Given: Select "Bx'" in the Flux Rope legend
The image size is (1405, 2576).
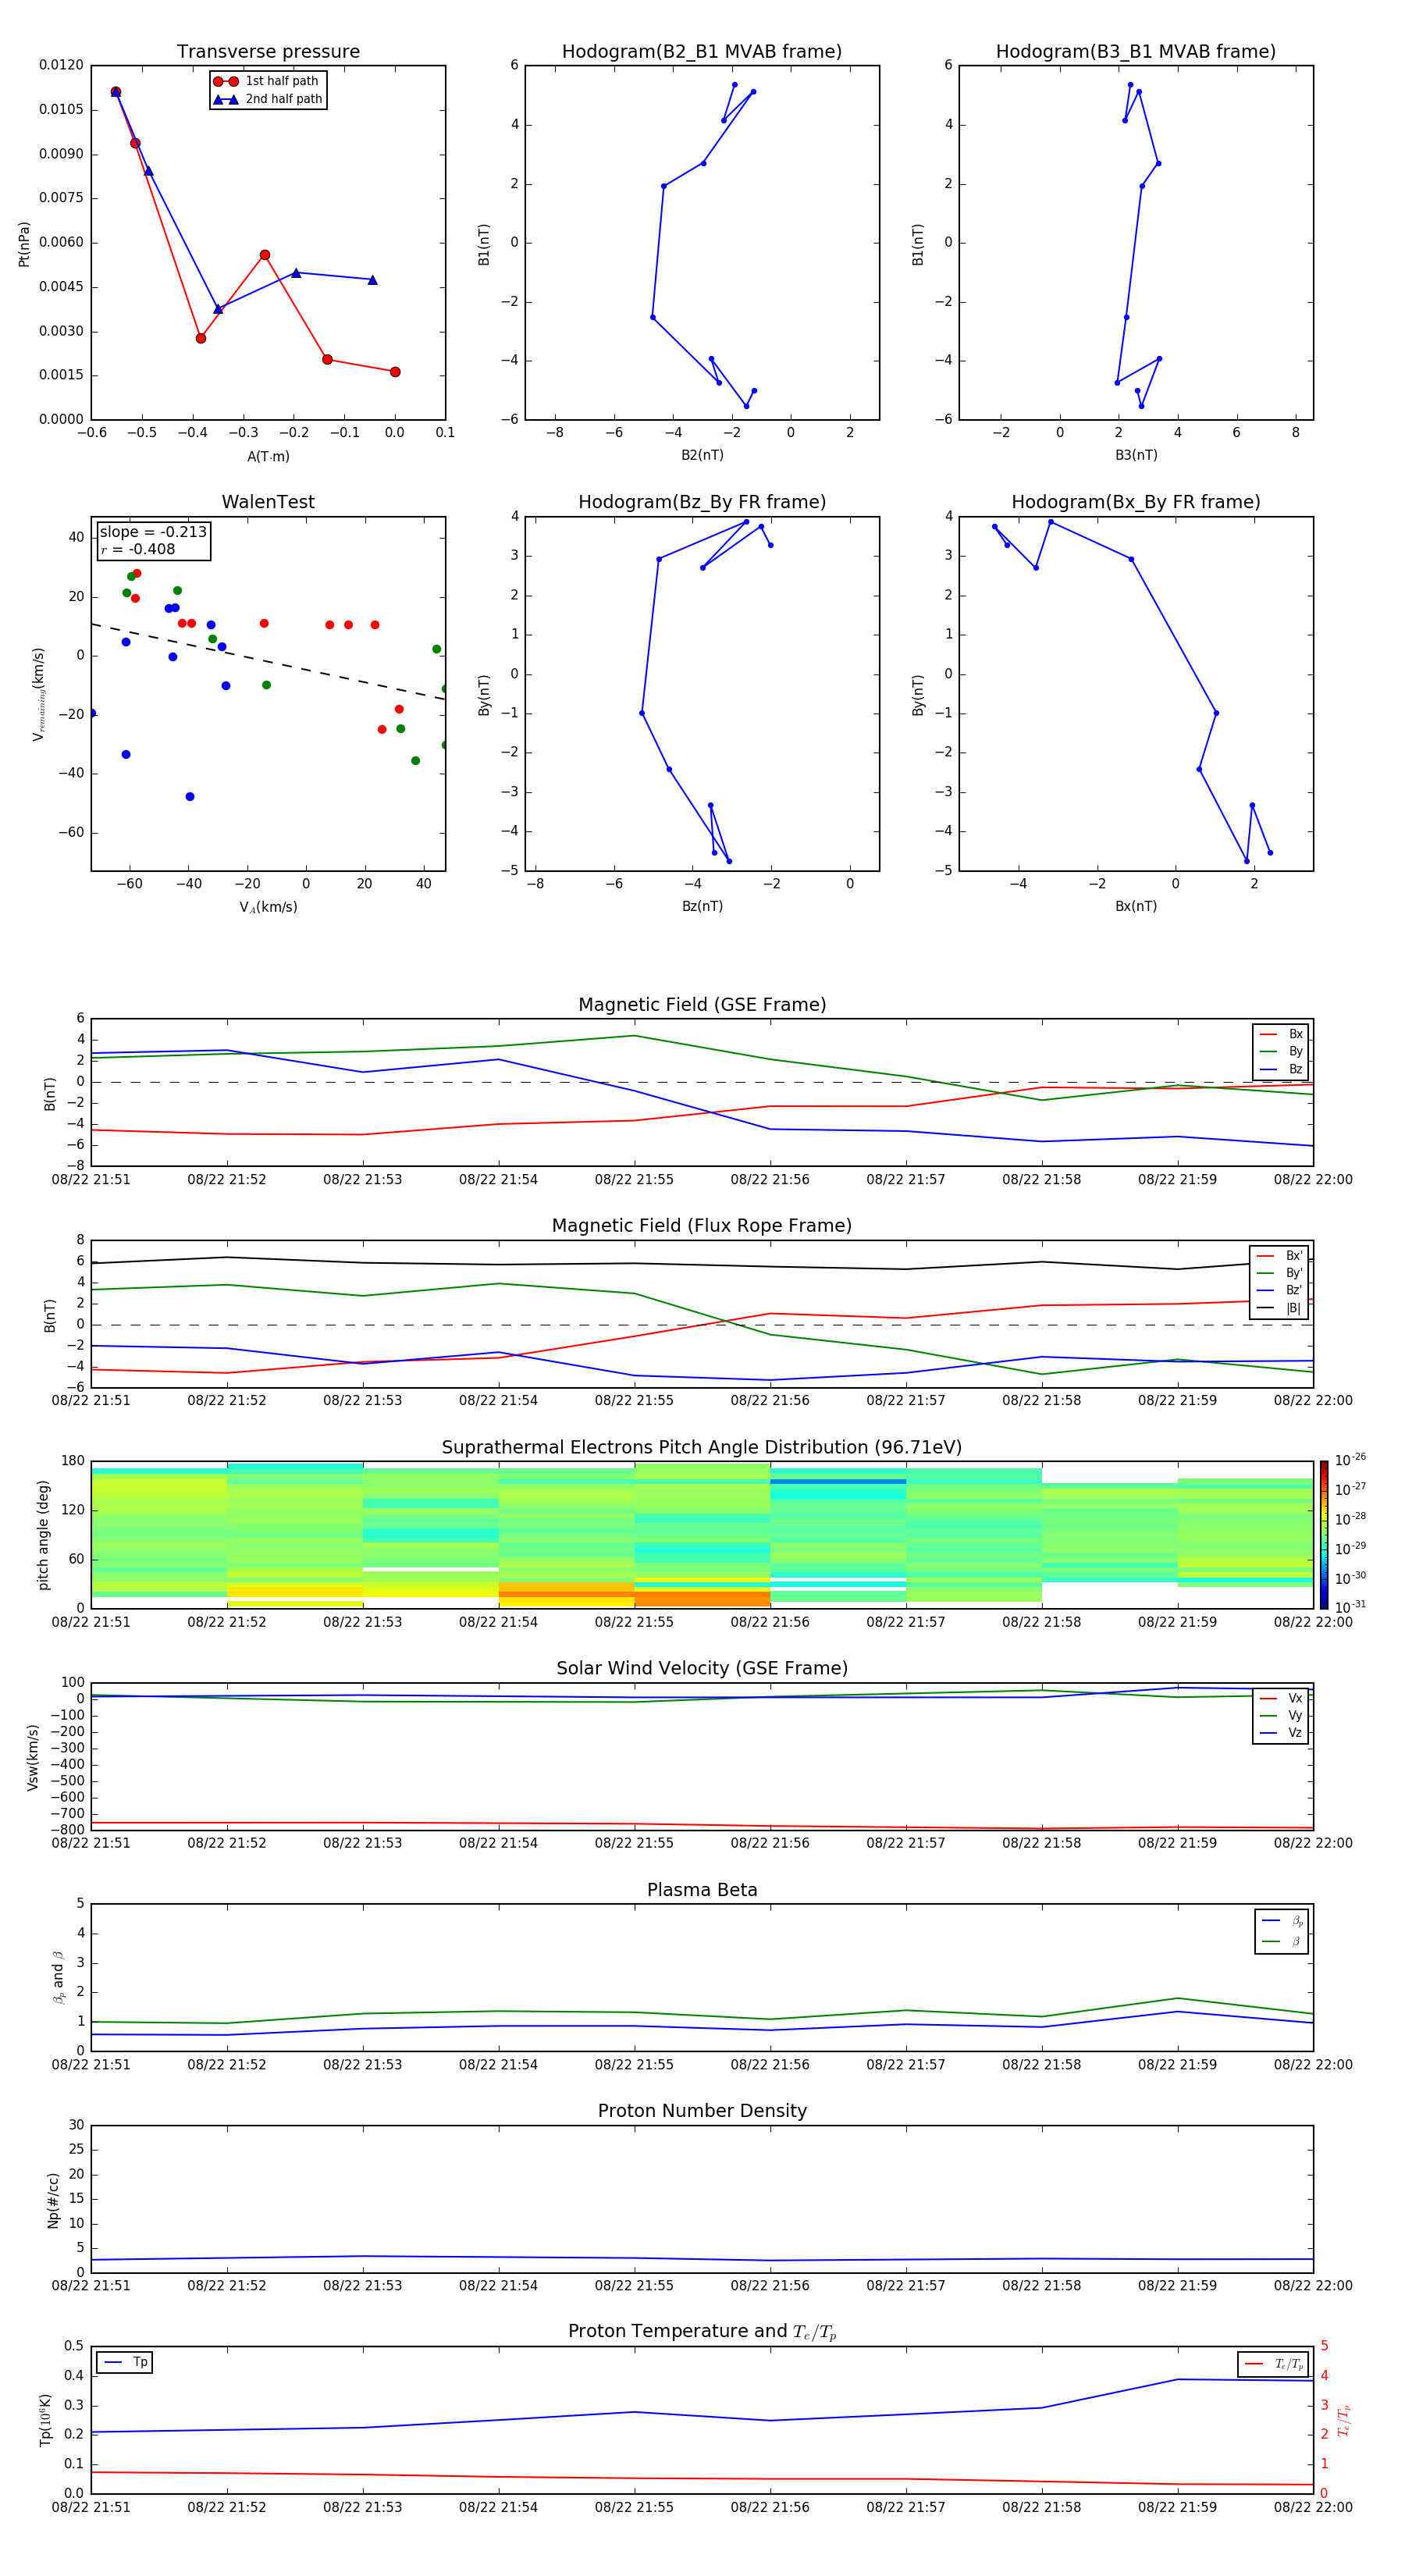Looking at the screenshot, I should (1280, 1256).
